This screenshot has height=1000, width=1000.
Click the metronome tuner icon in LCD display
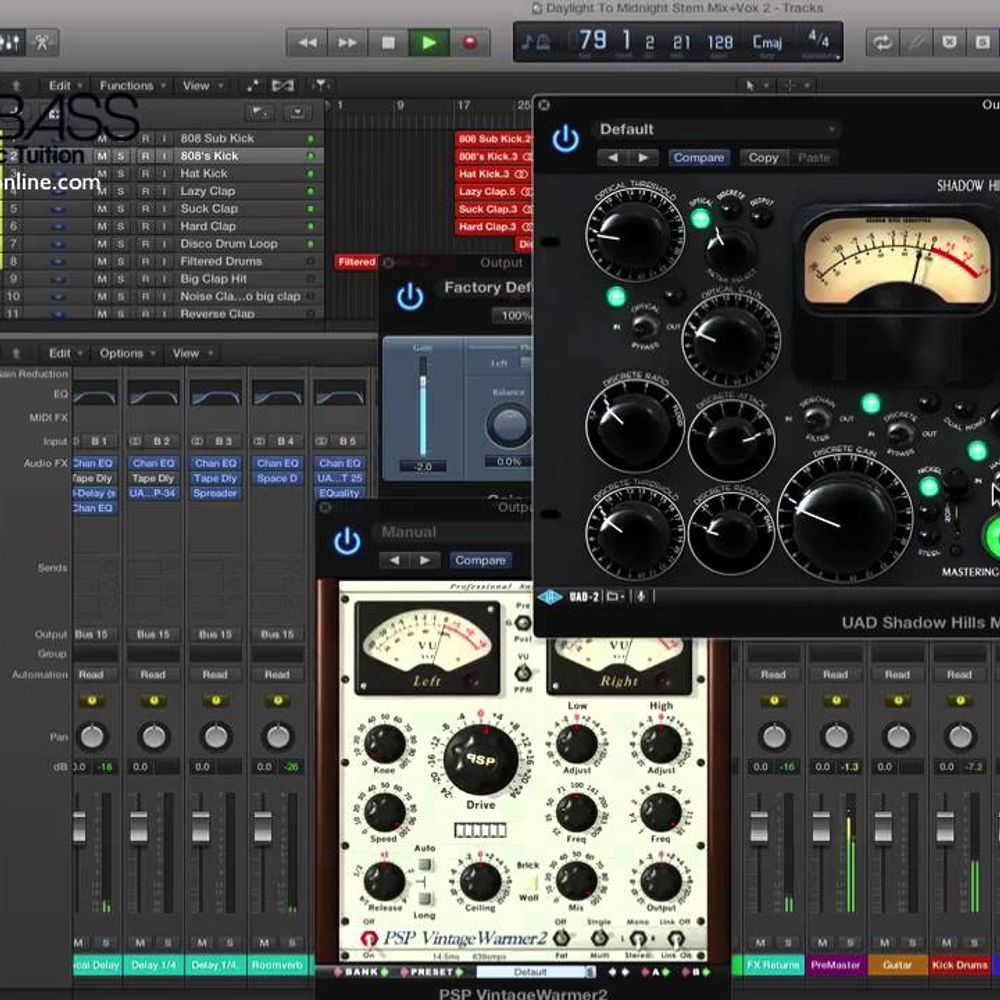536,42
